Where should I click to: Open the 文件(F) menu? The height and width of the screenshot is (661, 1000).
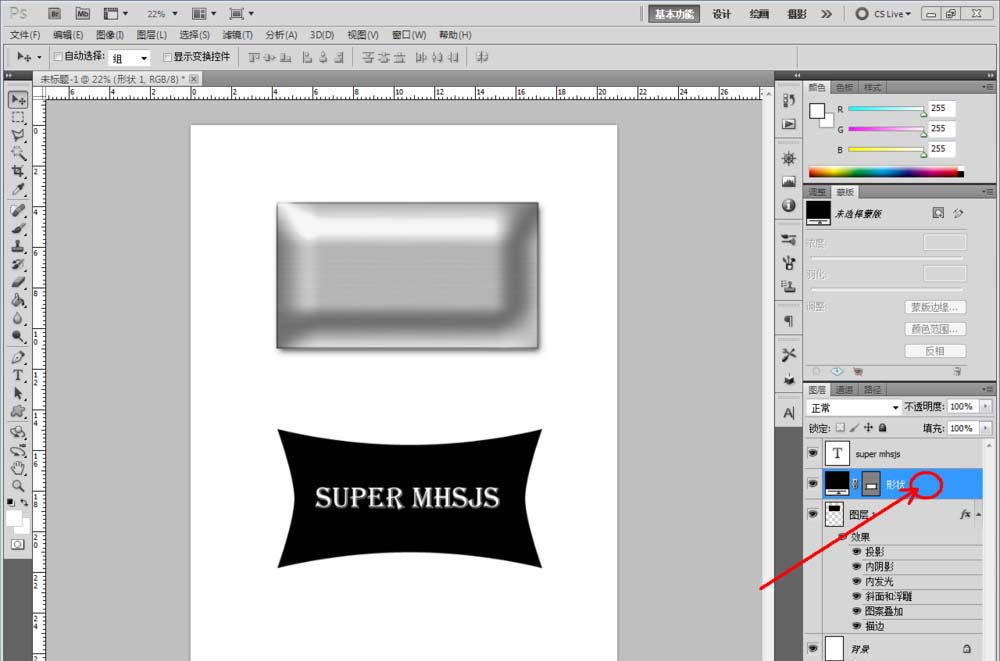[x=25, y=35]
